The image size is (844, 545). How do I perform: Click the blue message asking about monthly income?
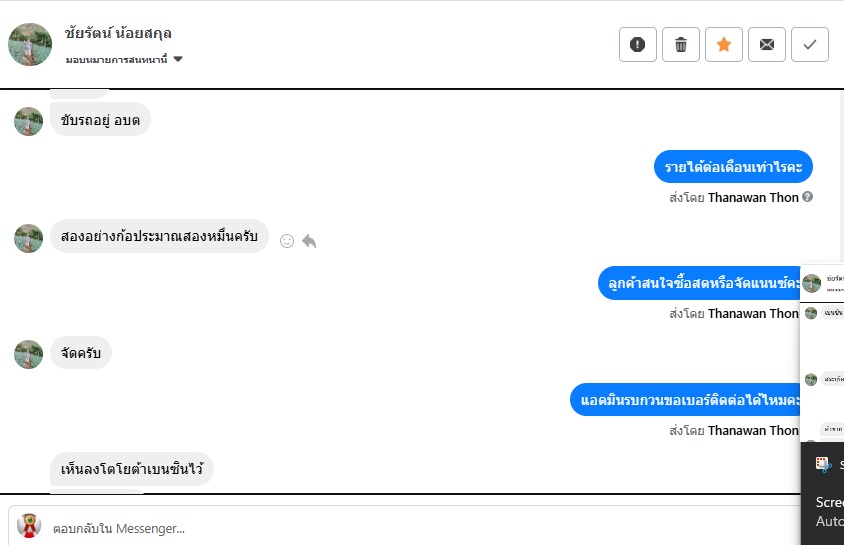(x=733, y=166)
